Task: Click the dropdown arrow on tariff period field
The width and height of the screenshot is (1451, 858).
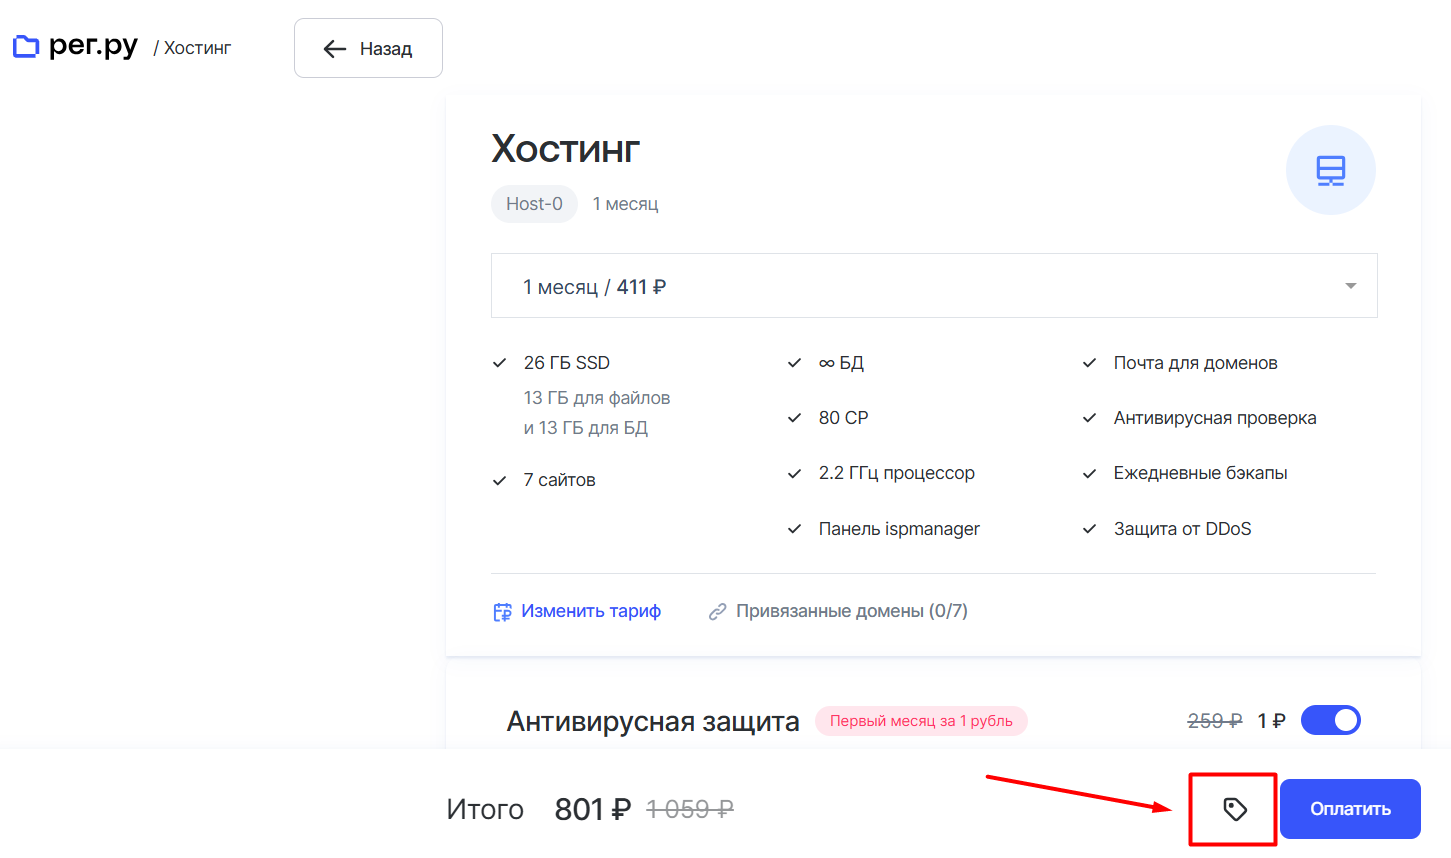Action: 1350,285
